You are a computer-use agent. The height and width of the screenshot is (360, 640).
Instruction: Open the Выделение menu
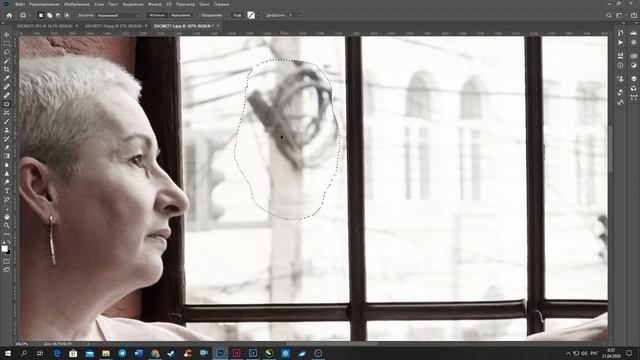click(x=133, y=4)
